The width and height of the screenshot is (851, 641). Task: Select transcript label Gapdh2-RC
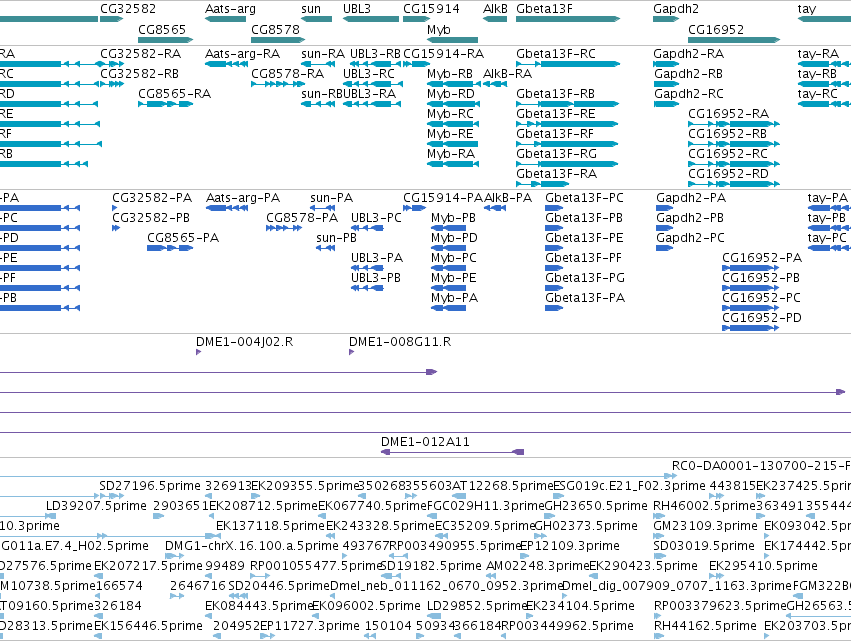[689, 94]
